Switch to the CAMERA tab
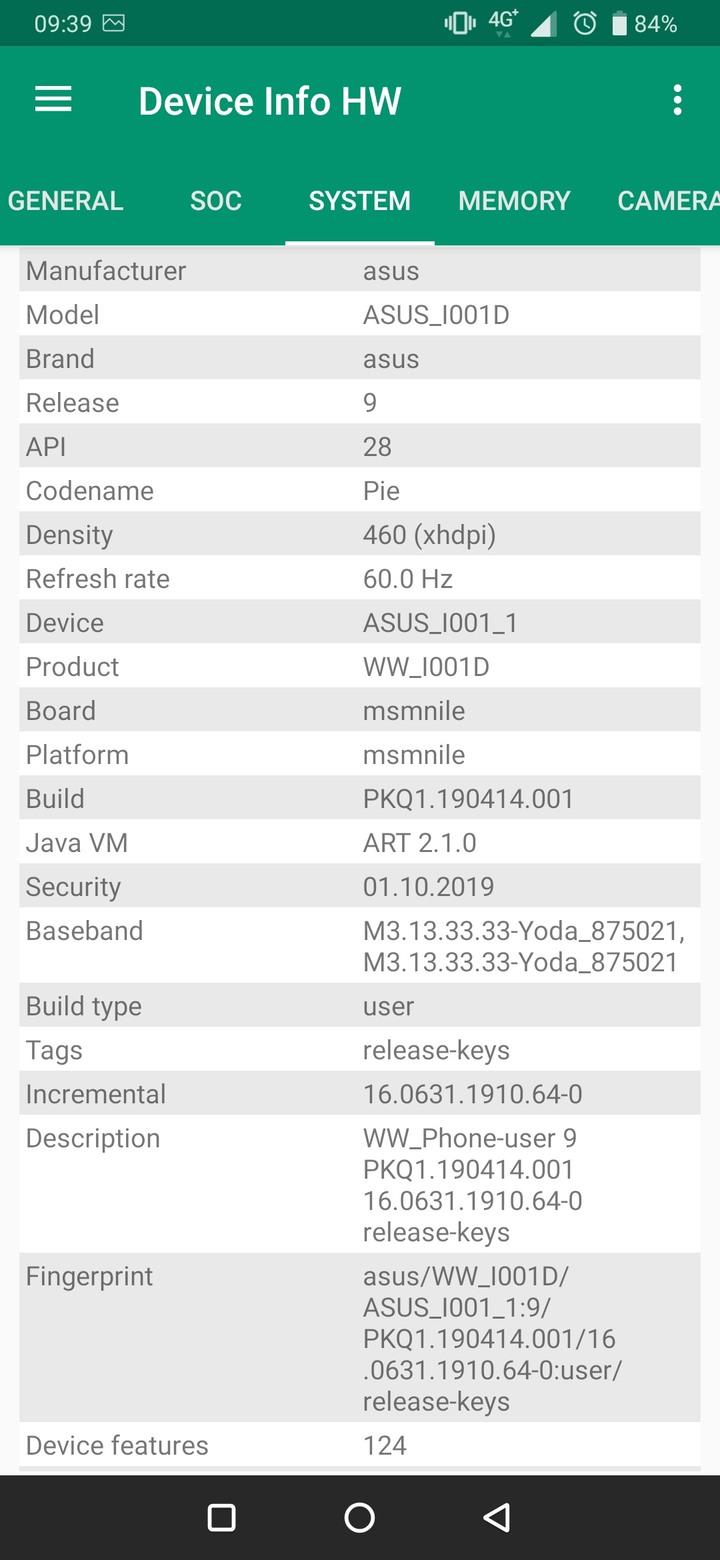 click(667, 201)
